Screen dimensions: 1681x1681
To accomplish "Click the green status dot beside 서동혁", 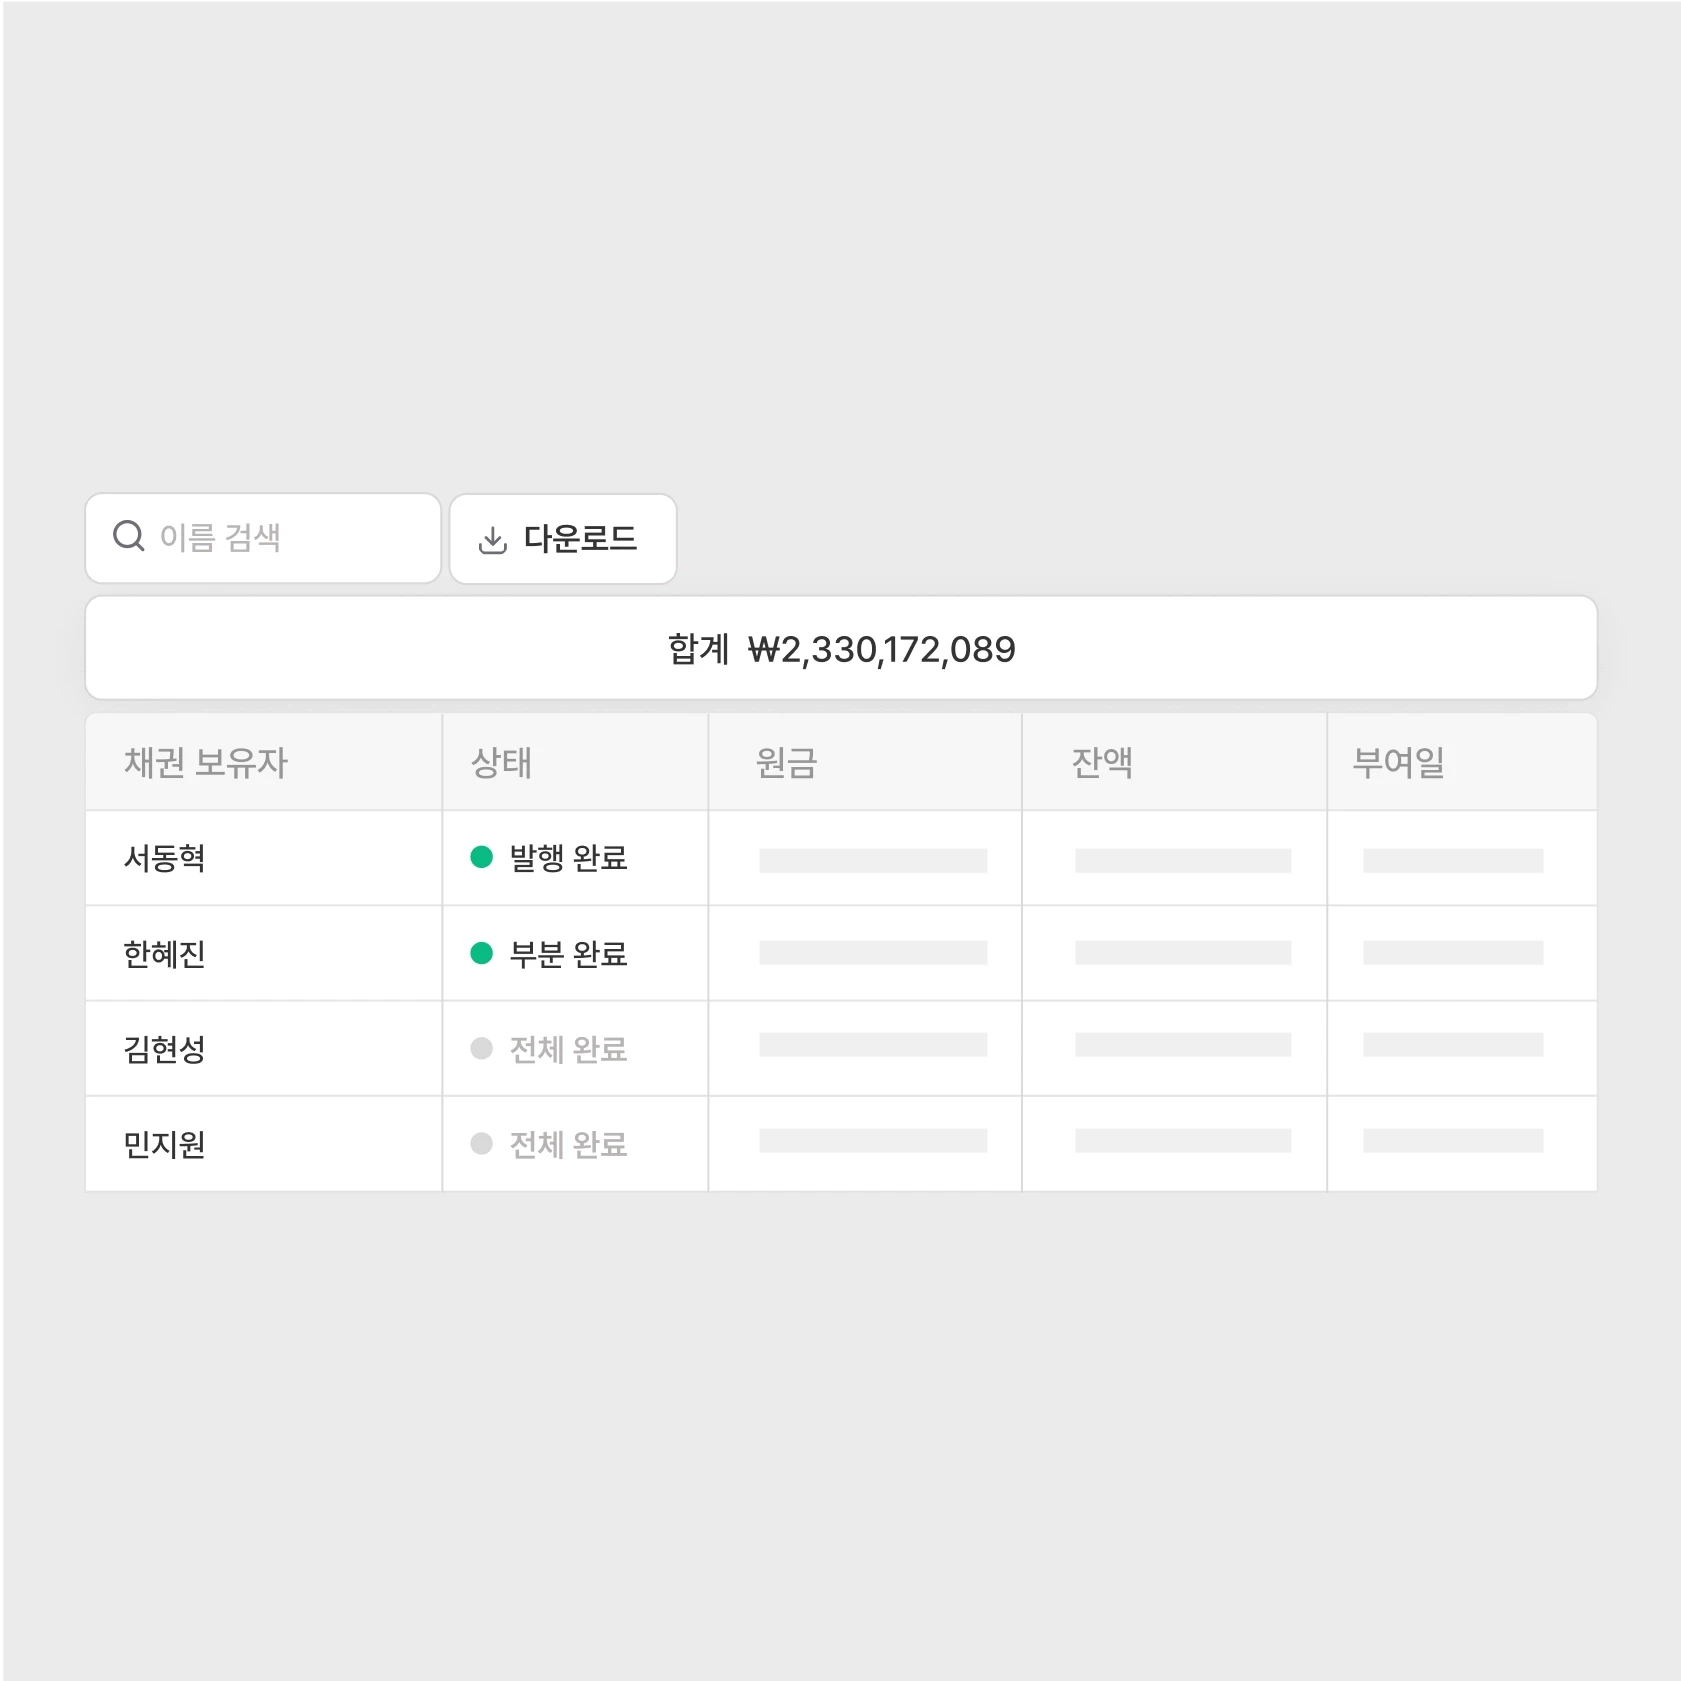I will [481, 858].
